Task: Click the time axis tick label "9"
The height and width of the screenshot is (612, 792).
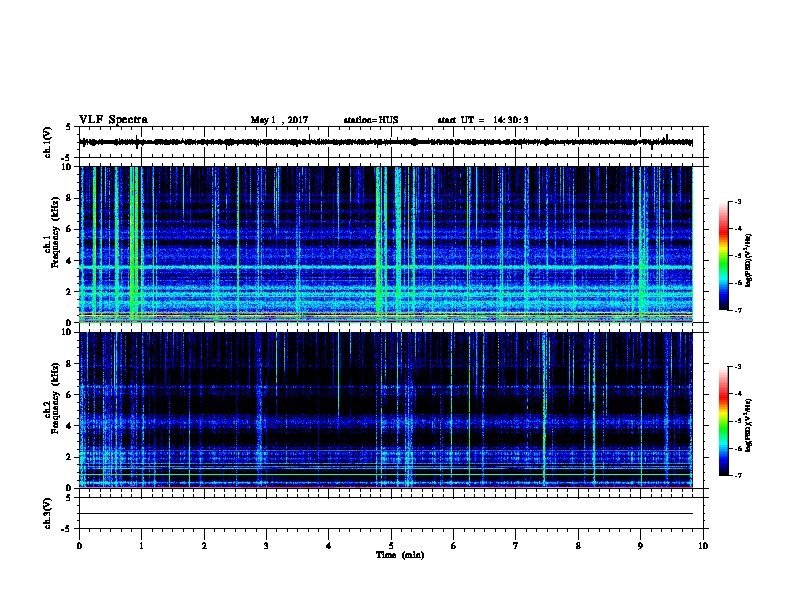Action: click(640, 546)
